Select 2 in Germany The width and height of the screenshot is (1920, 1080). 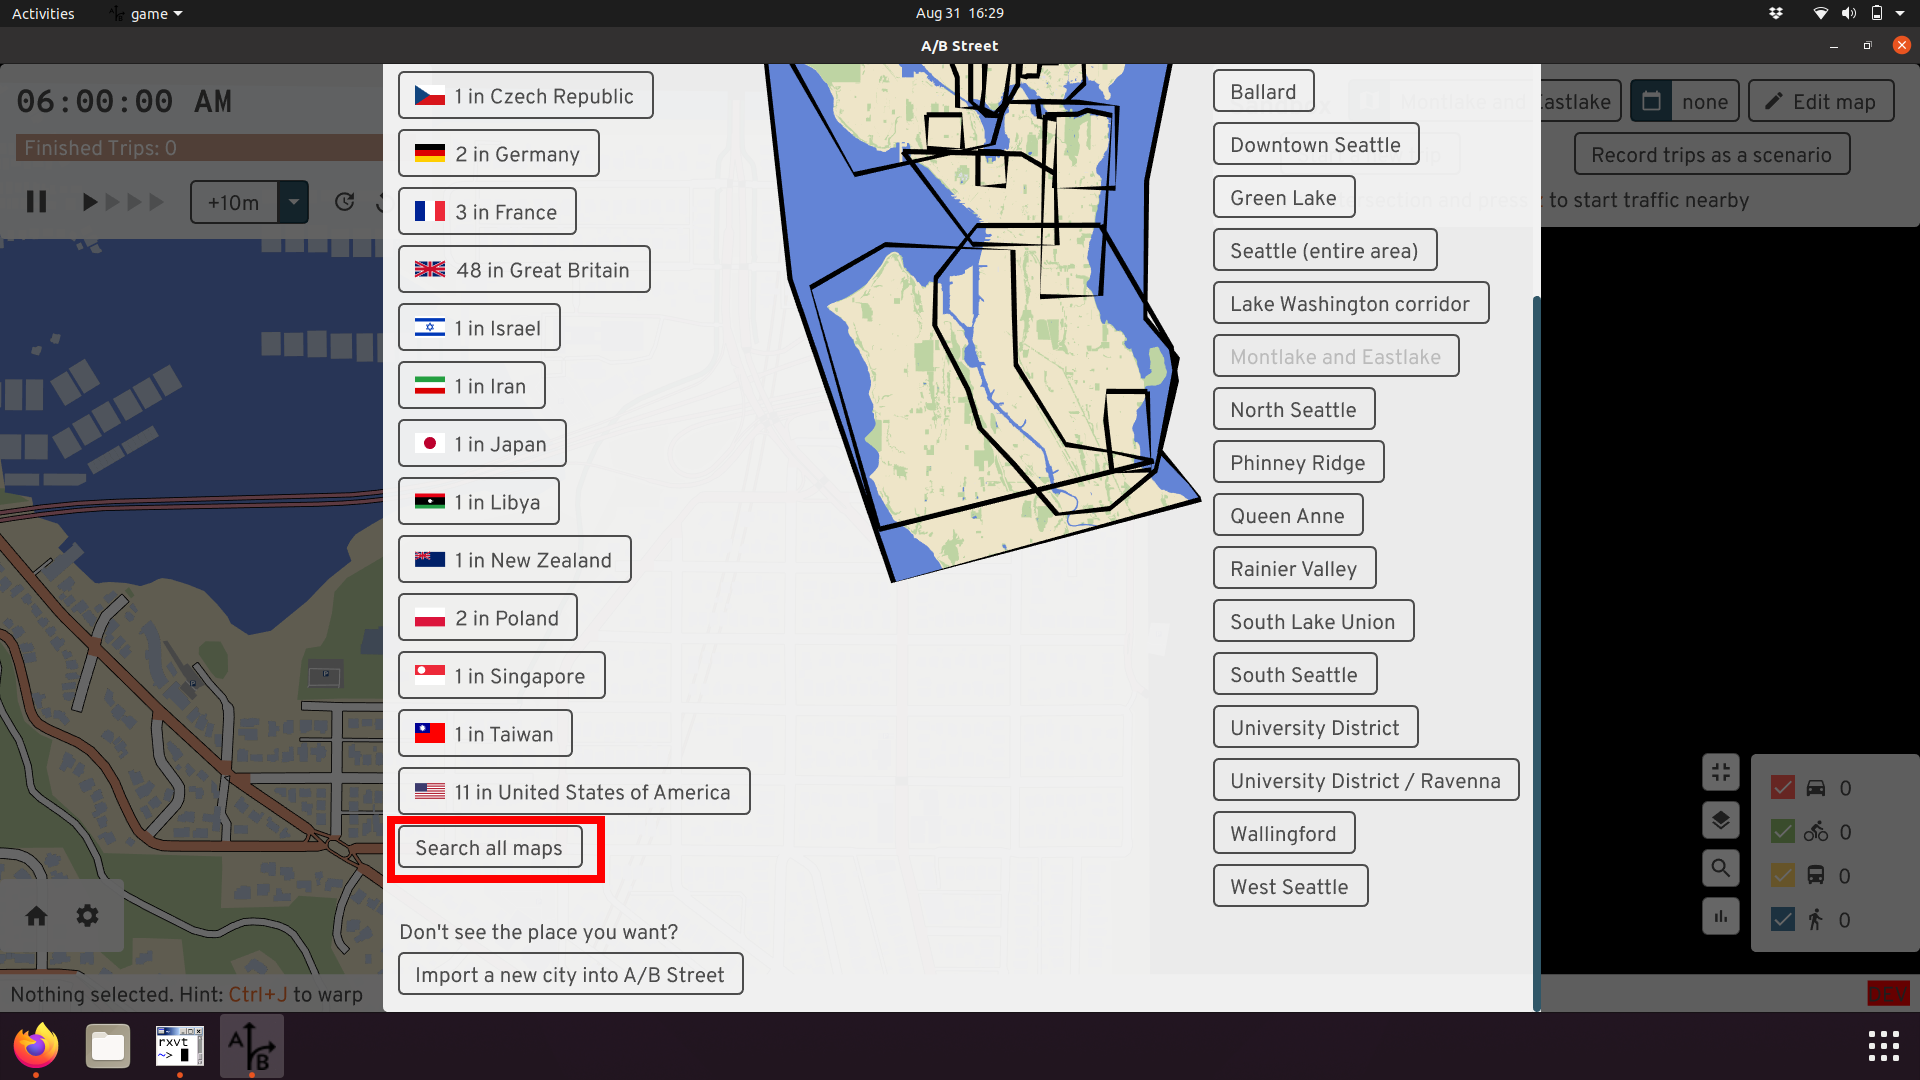[498, 153]
